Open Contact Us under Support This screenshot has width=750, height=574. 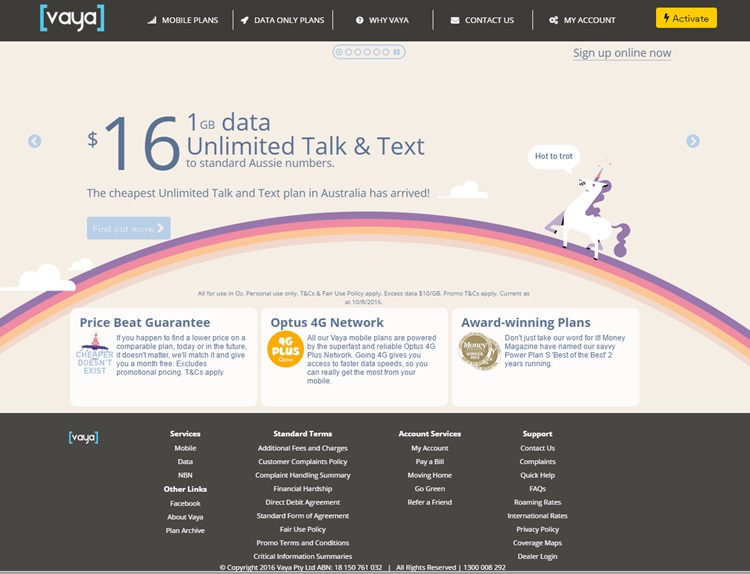(x=538, y=448)
